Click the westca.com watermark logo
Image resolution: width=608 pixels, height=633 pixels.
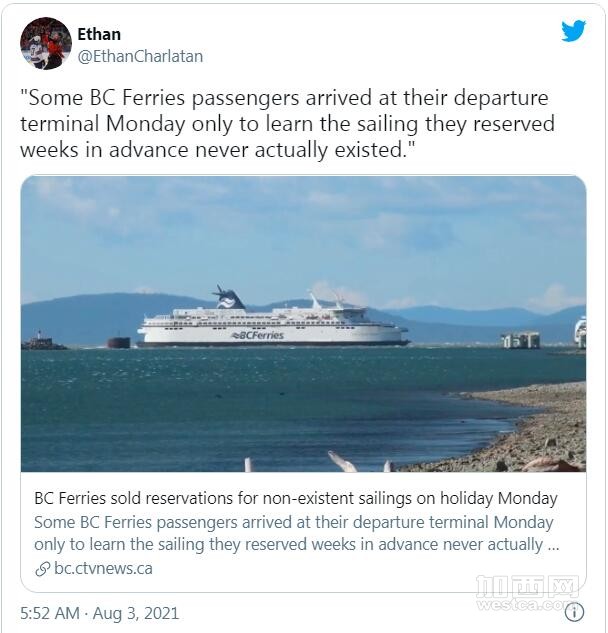pos(527,592)
